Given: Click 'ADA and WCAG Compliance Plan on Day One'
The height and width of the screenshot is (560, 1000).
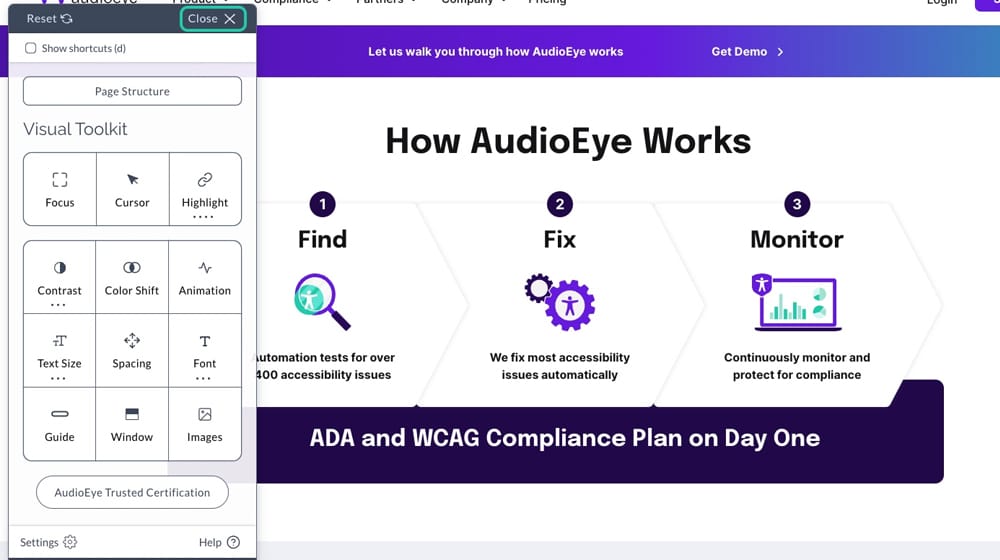Looking at the screenshot, I should click(x=564, y=438).
